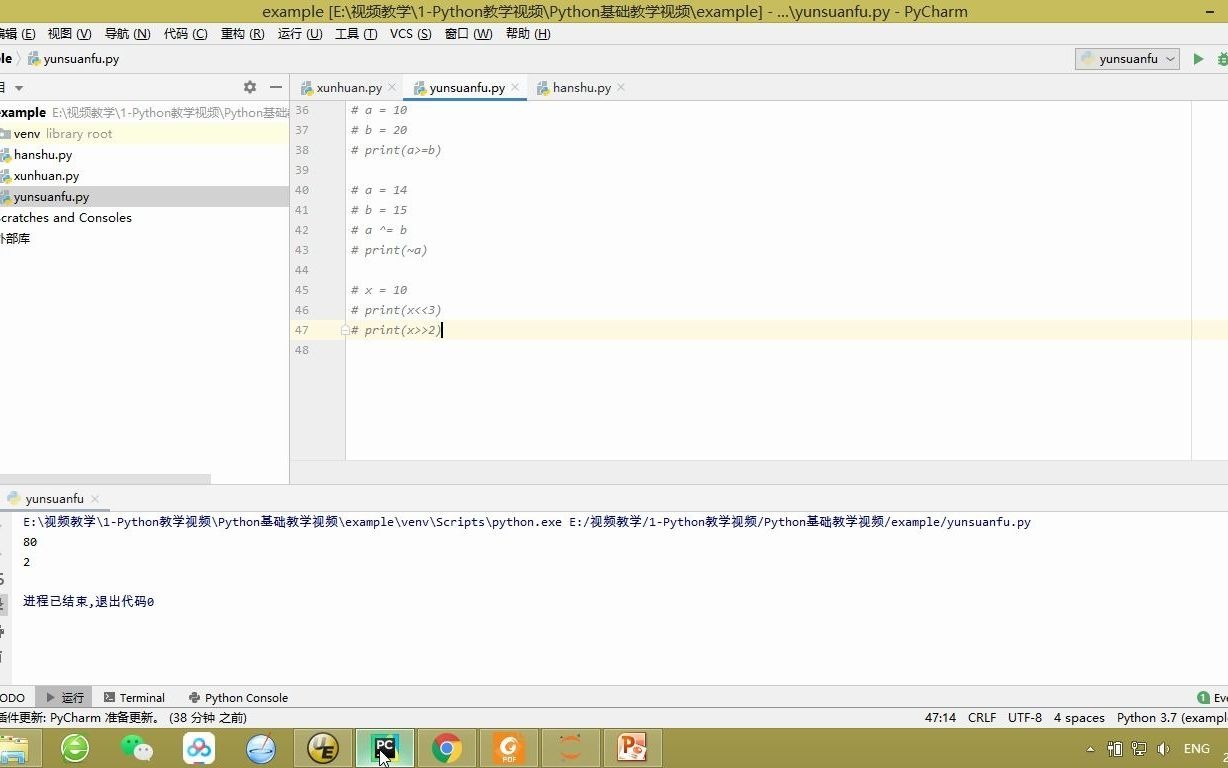The width and height of the screenshot is (1228, 768).
Task: Click line number 47 in the gutter
Action: coord(302,330)
